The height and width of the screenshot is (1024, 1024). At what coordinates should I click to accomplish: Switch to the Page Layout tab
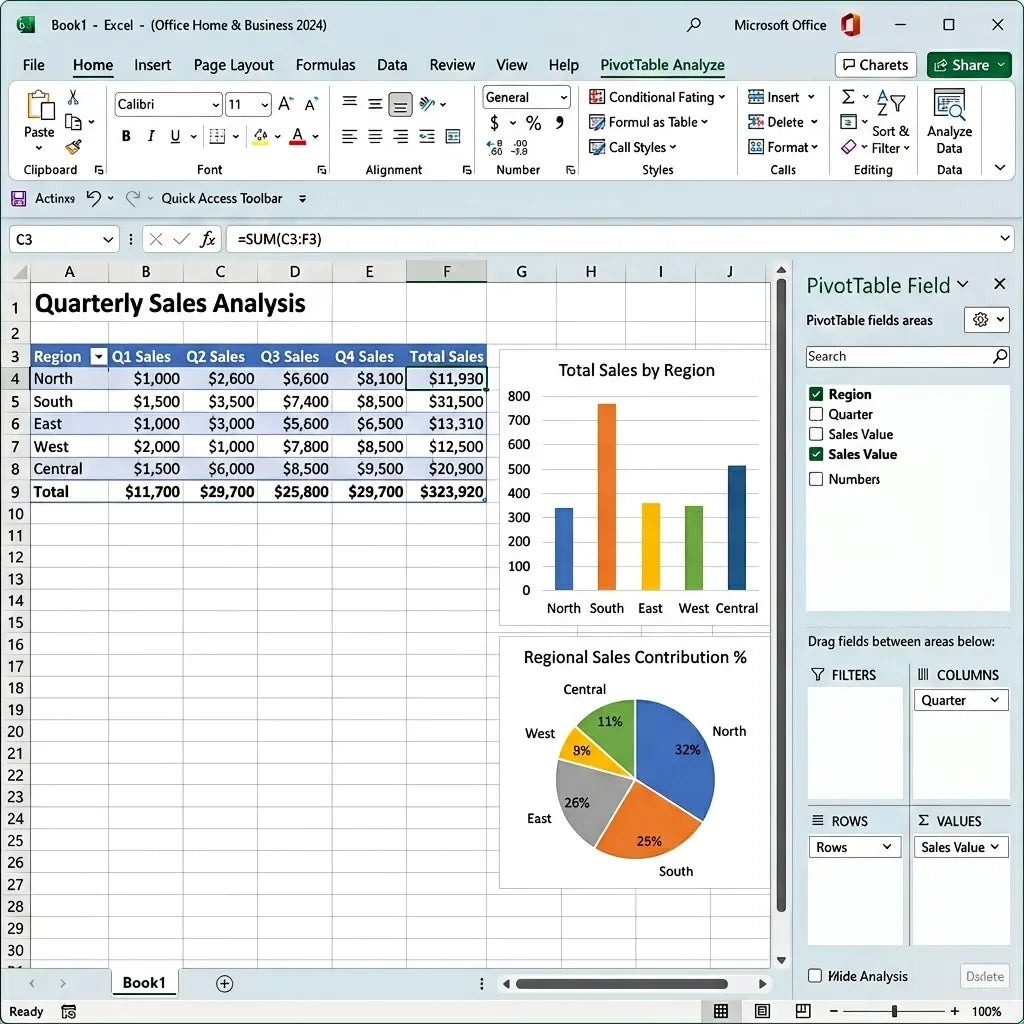pos(234,65)
